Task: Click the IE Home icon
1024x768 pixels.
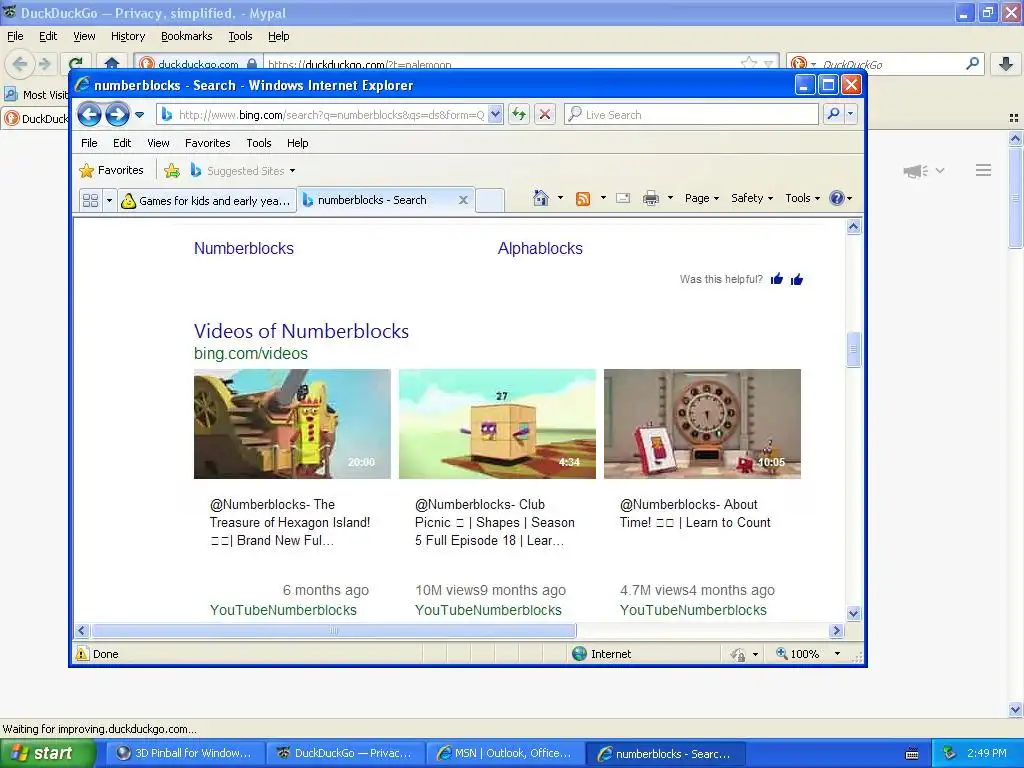Action: click(x=541, y=198)
